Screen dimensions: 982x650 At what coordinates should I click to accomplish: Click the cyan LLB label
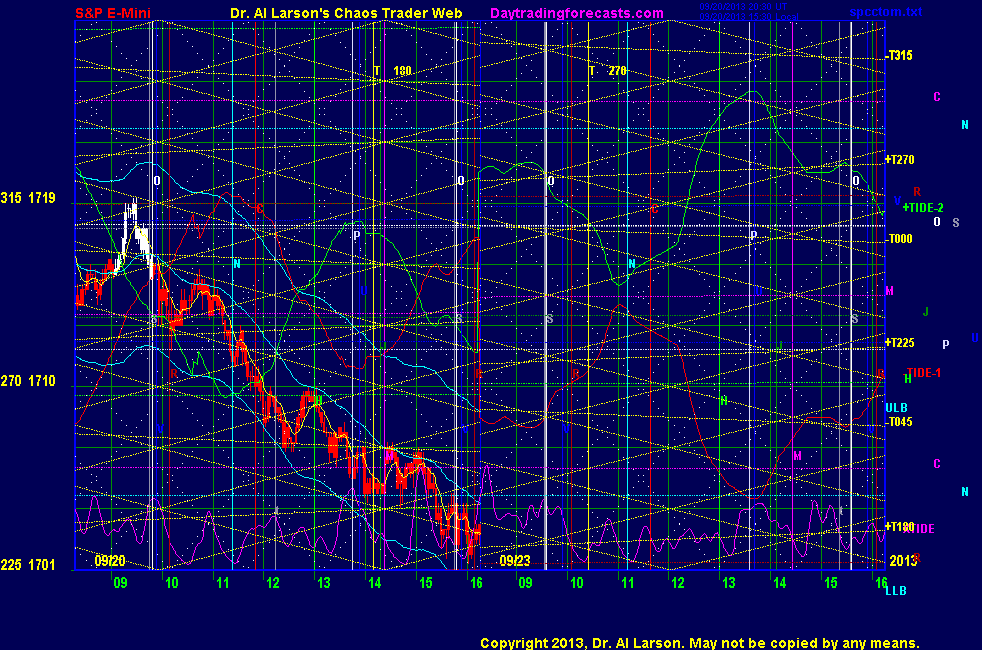pos(896,591)
